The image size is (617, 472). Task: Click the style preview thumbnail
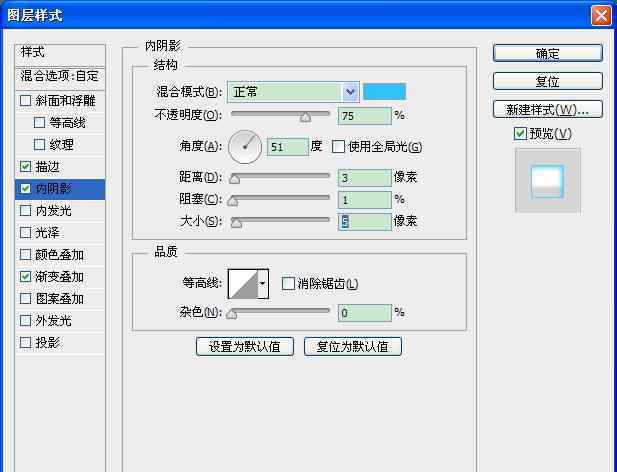[x=548, y=181]
